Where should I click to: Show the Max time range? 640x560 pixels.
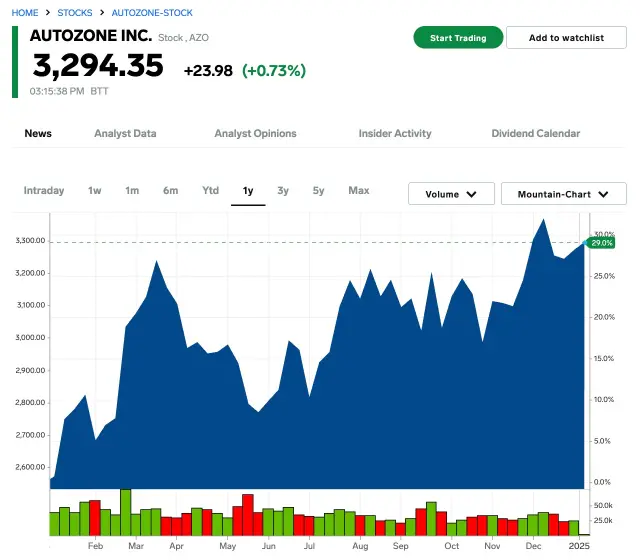(x=358, y=191)
